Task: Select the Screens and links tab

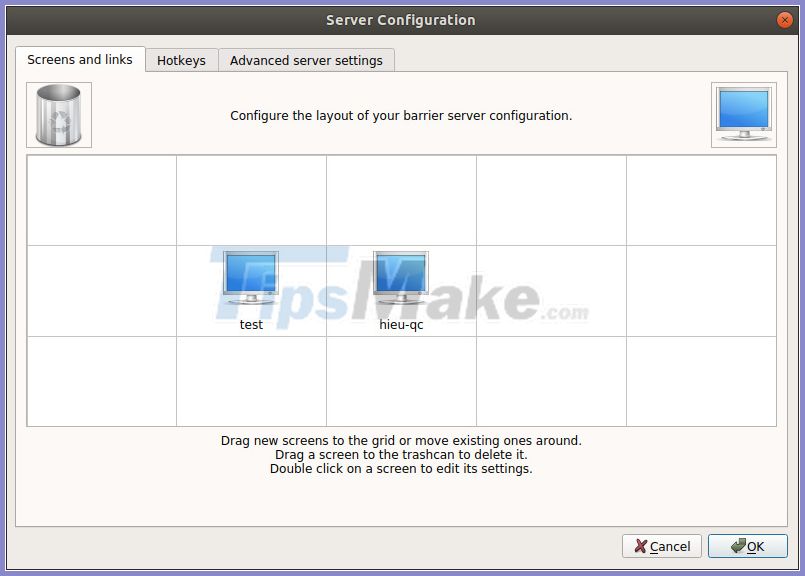Action: coord(79,59)
